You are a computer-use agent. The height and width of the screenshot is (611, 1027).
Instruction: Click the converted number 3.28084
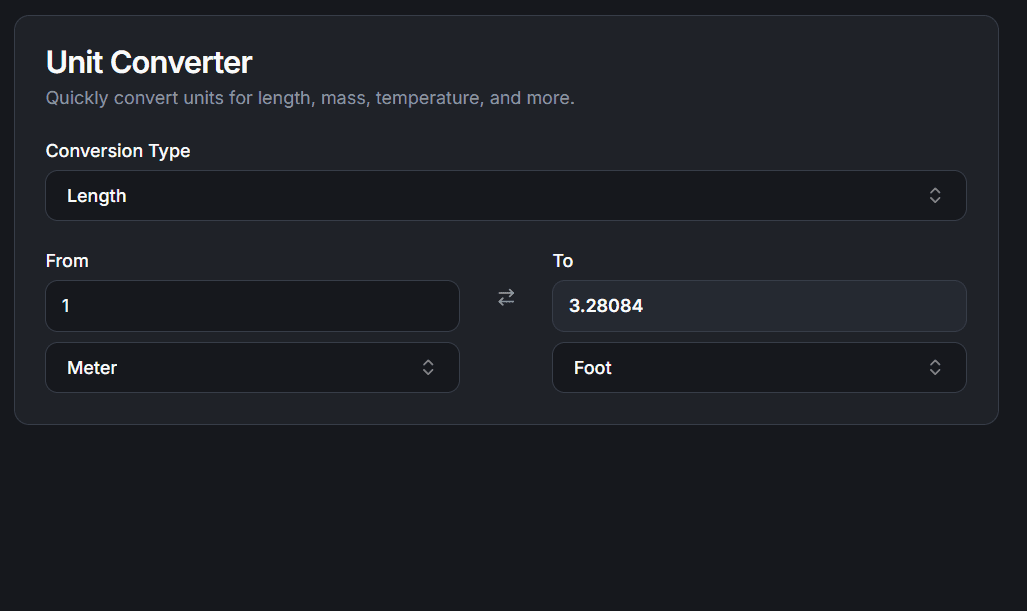tap(606, 306)
